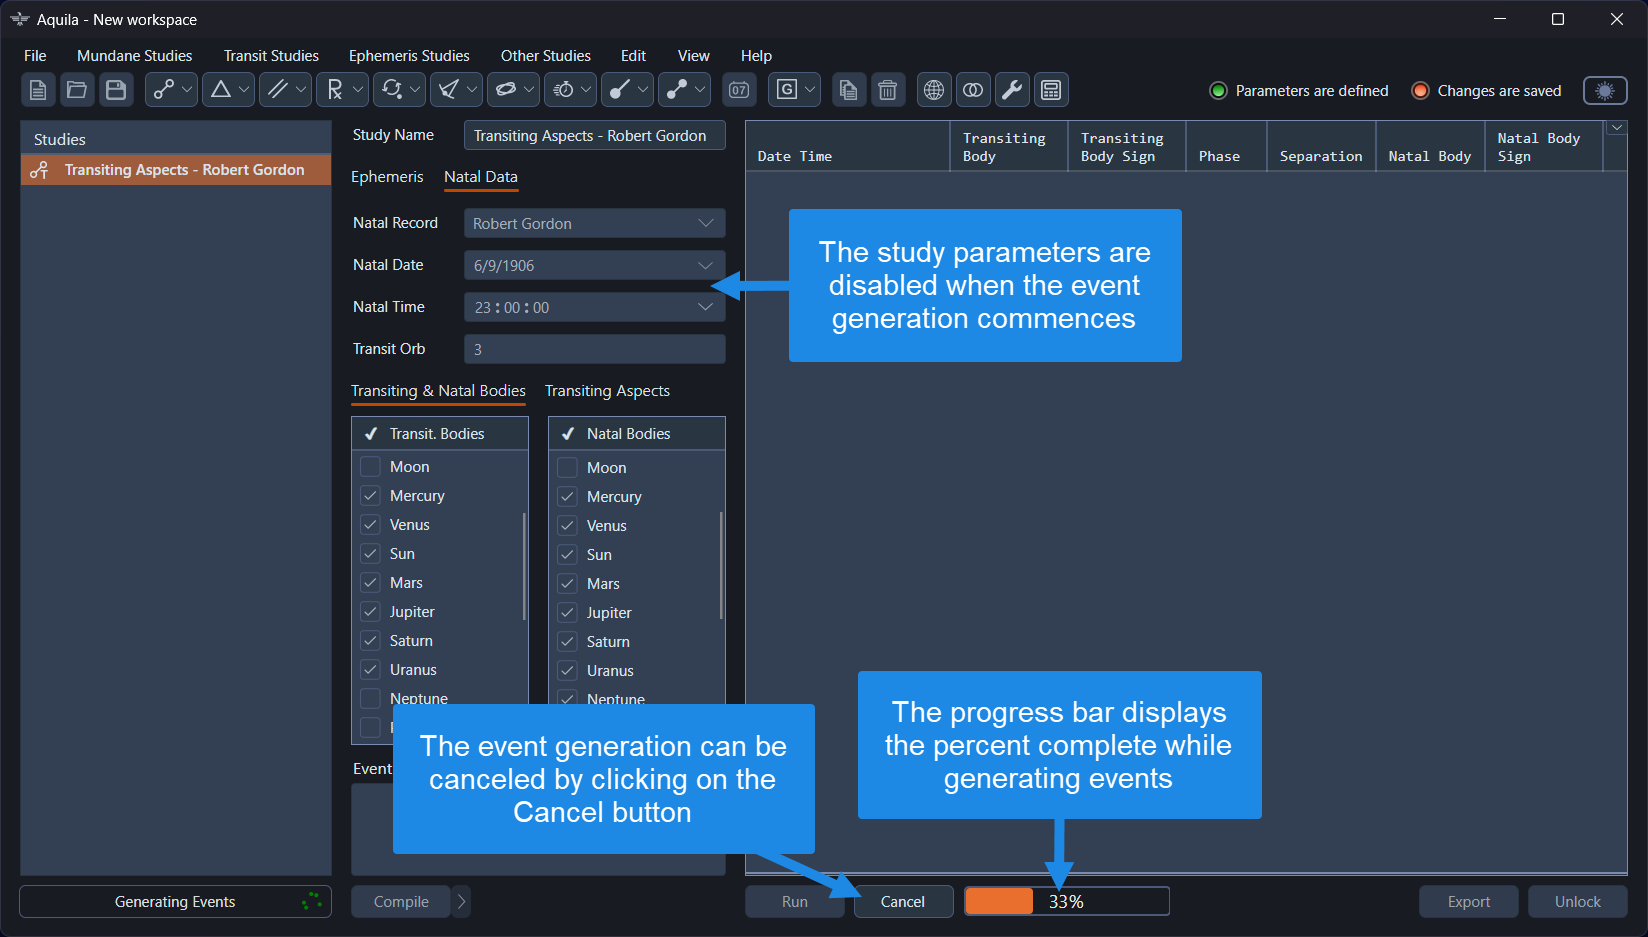Open the Natal Record dropdown

pos(707,223)
